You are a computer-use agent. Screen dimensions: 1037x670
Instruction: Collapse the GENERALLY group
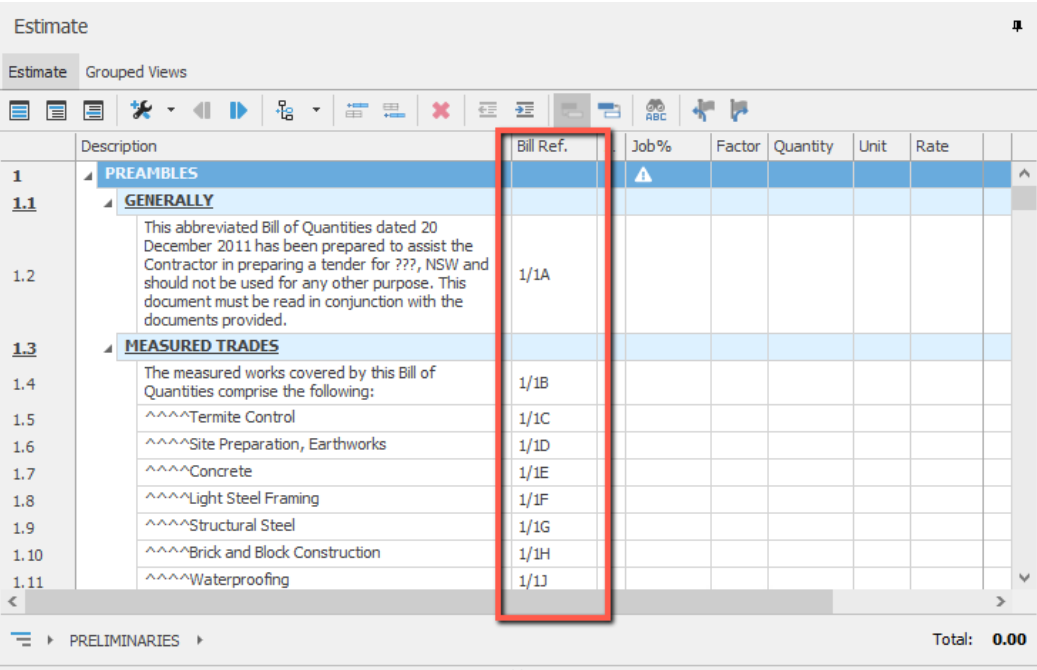[109, 202]
